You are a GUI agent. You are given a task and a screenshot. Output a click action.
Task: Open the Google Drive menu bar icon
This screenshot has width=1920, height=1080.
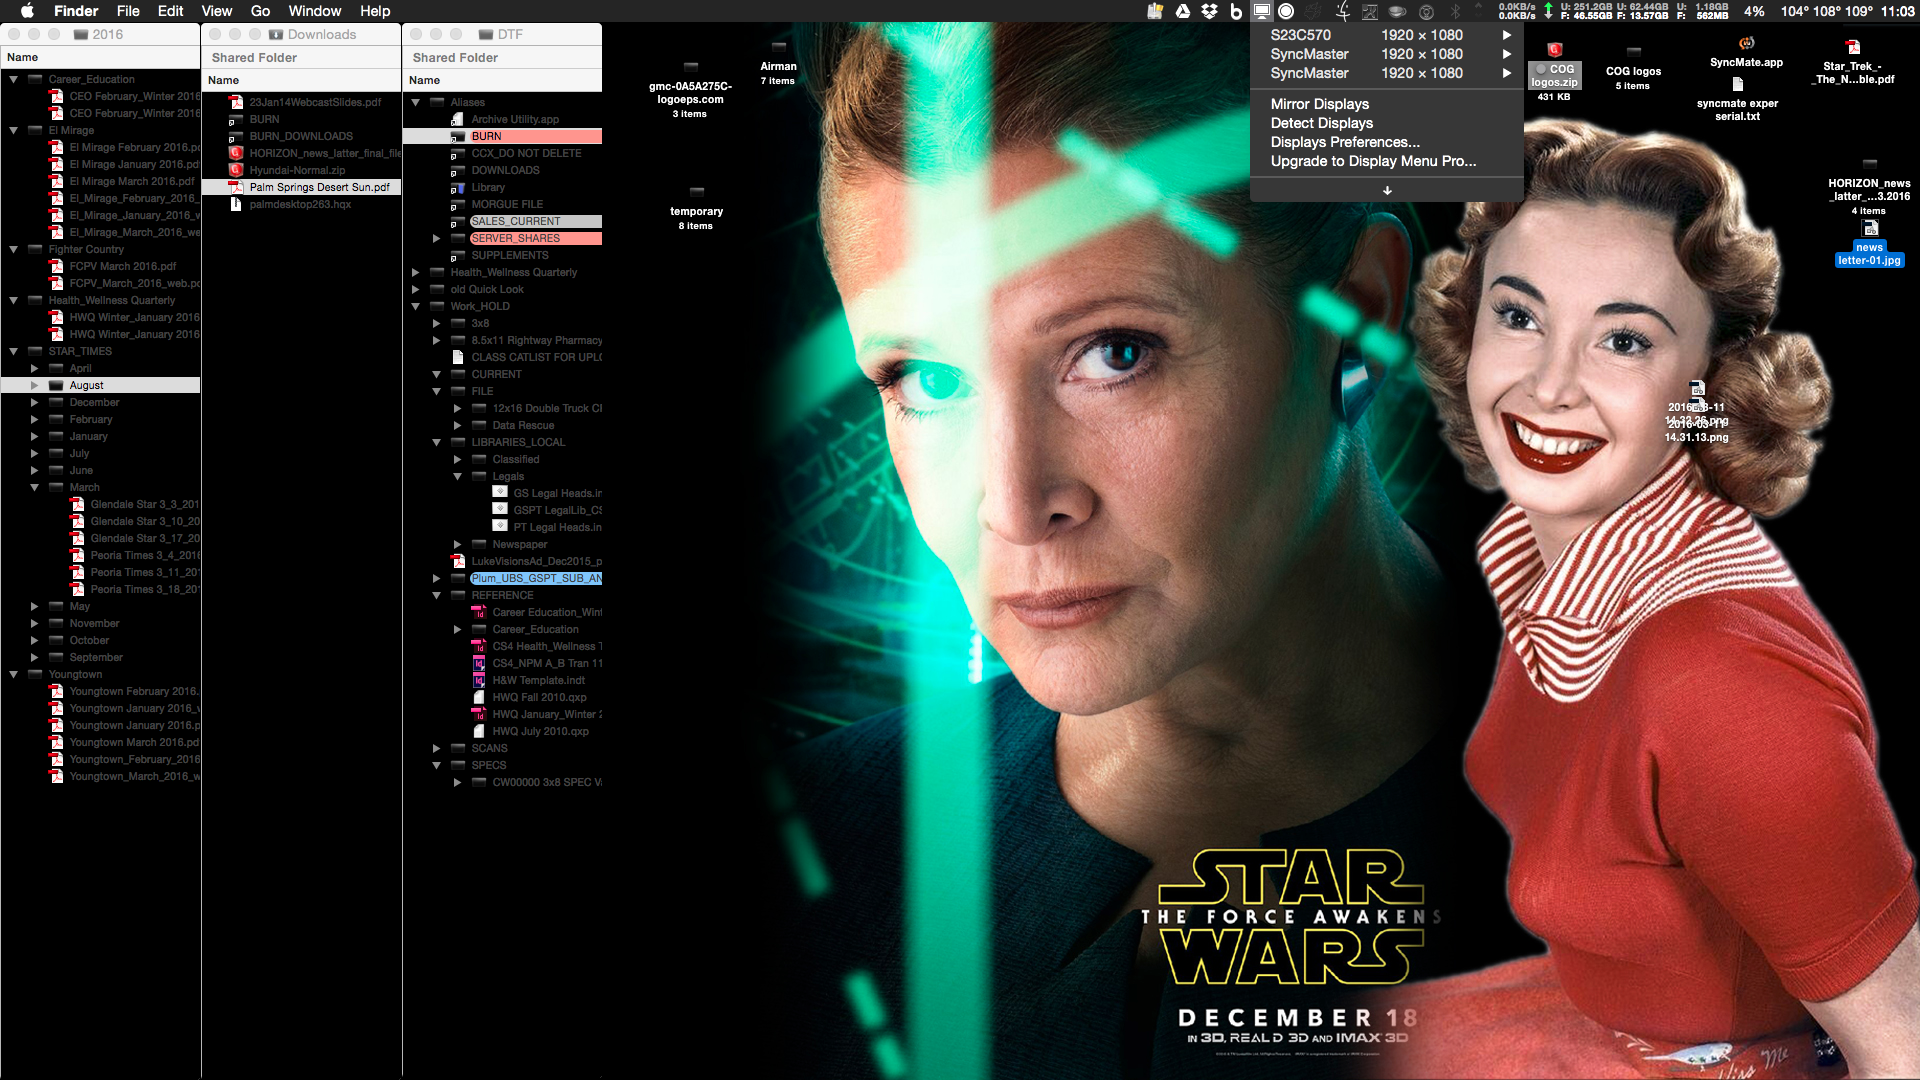coord(1183,11)
